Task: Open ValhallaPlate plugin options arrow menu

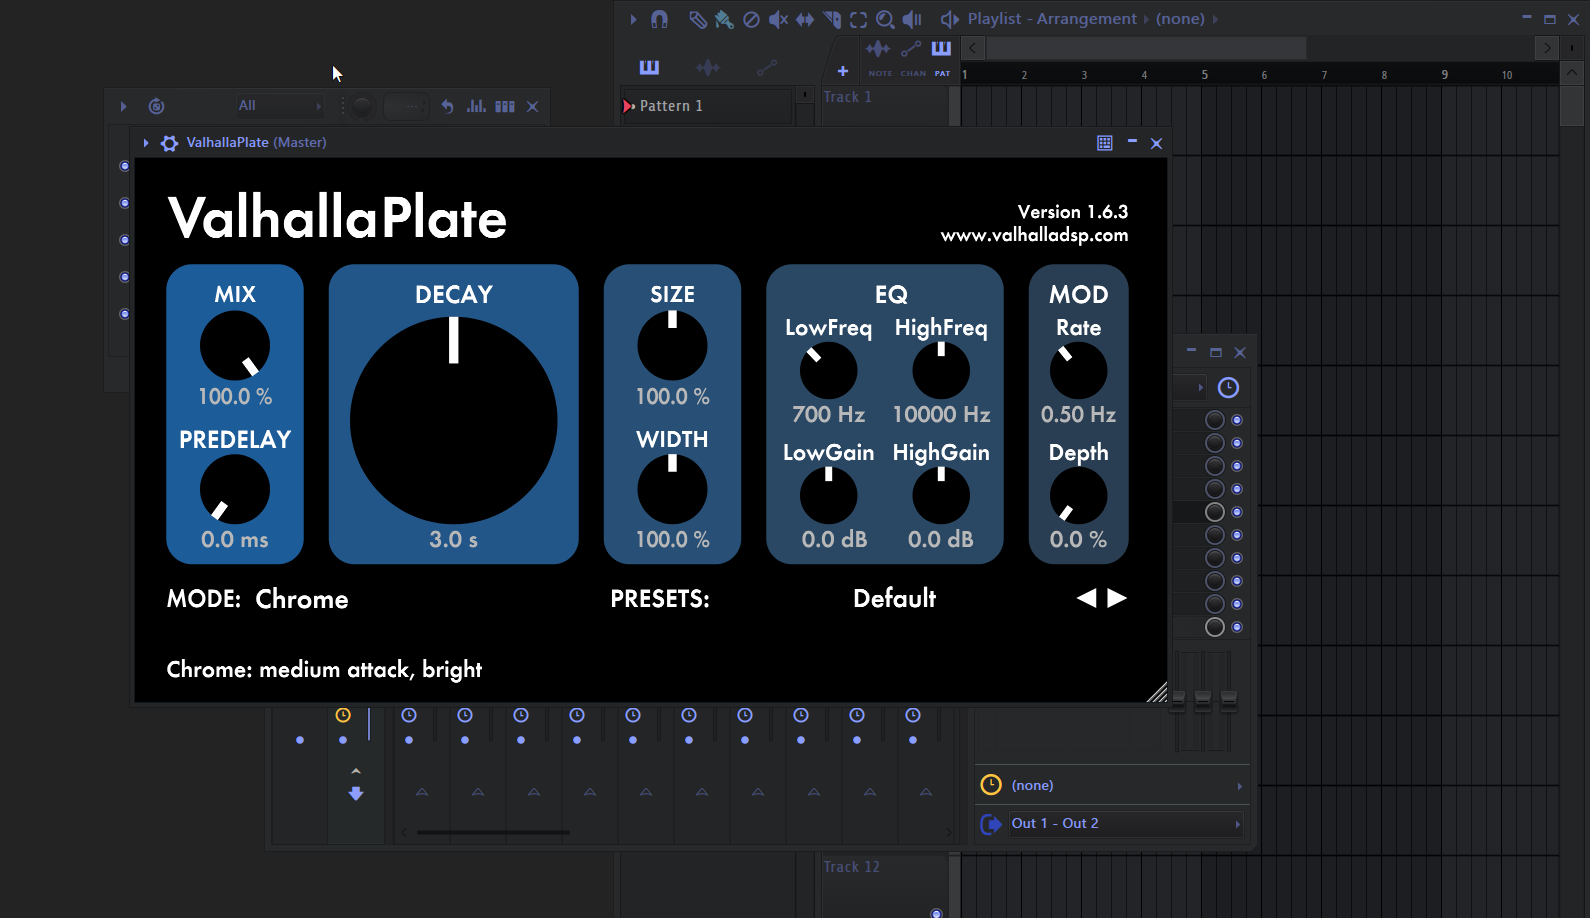Action: pyautogui.click(x=146, y=143)
